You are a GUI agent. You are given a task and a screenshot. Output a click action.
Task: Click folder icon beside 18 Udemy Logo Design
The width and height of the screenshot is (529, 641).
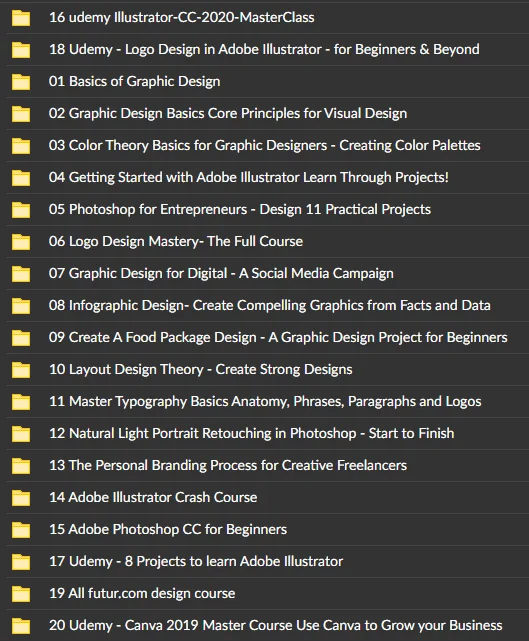pyautogui.click(x=21, y=50)
